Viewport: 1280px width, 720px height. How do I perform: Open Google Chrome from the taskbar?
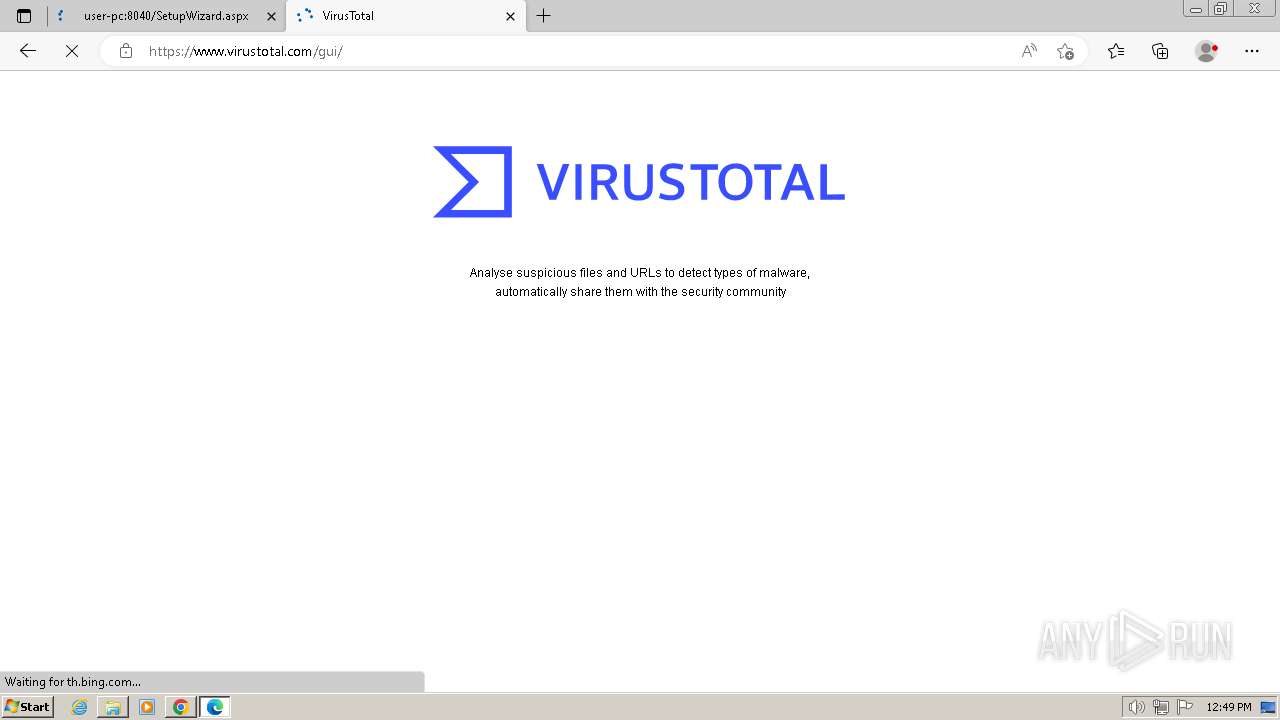pos(181,707)
